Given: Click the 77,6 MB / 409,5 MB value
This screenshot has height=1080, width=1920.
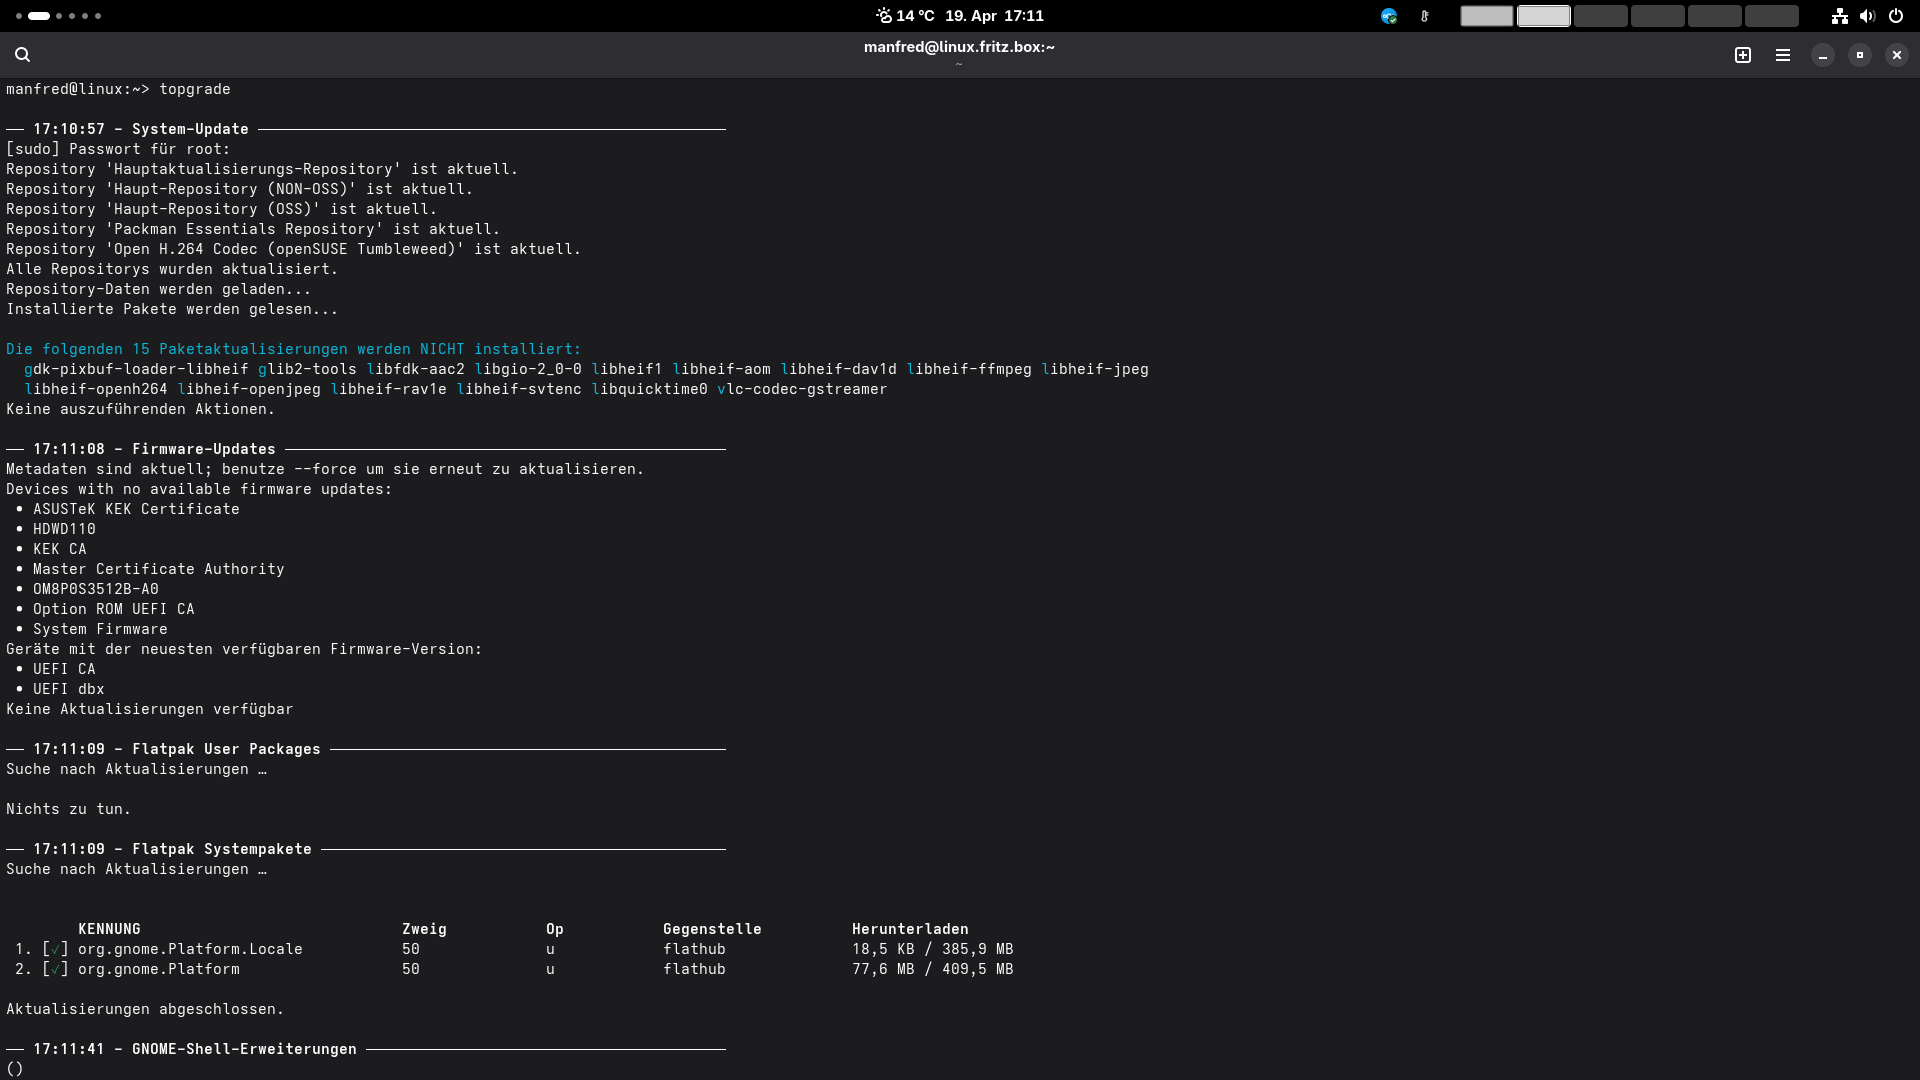Looking at the screenshot, I should point(933,969).
